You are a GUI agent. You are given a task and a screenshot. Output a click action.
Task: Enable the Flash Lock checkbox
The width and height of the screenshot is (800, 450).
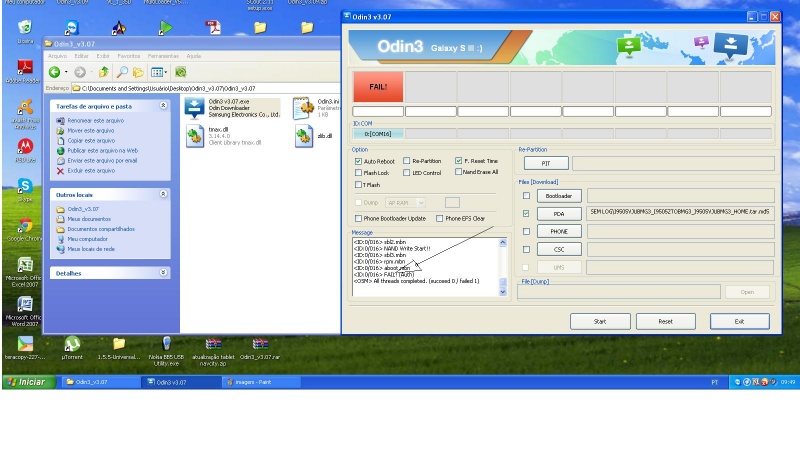pos(358,173)
